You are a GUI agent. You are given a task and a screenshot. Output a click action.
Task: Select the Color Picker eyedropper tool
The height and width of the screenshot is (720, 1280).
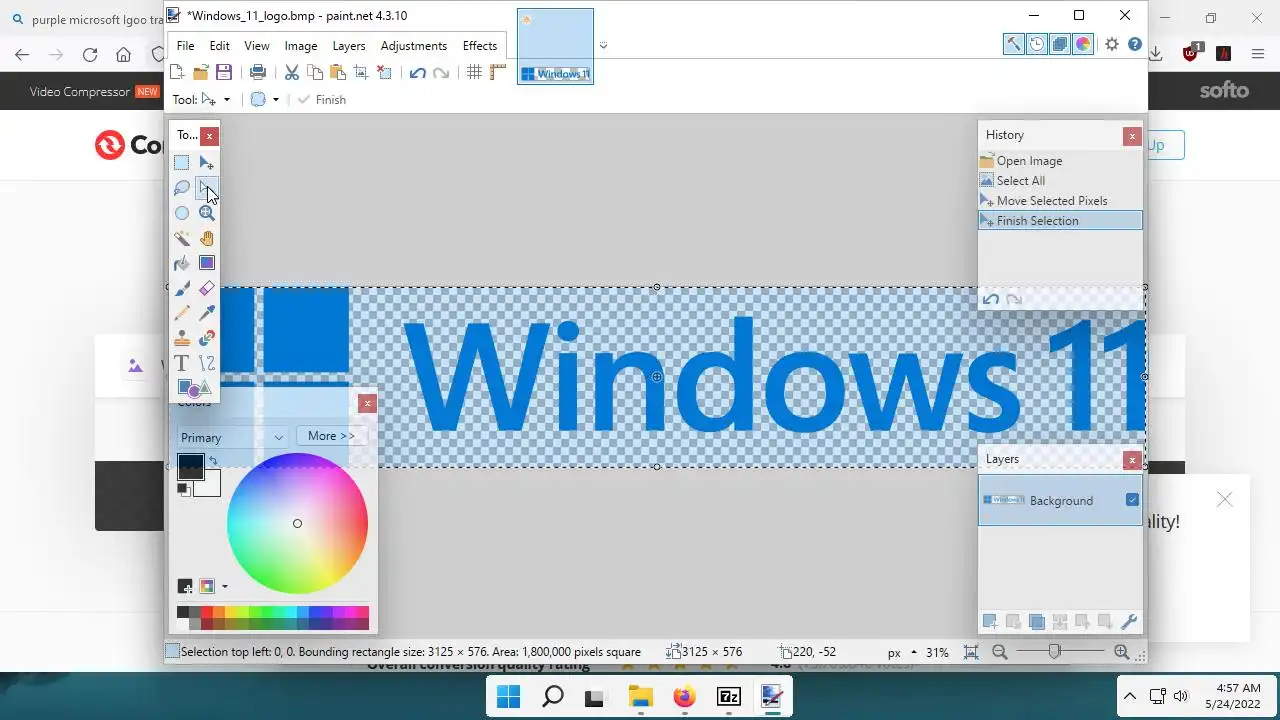206,313
